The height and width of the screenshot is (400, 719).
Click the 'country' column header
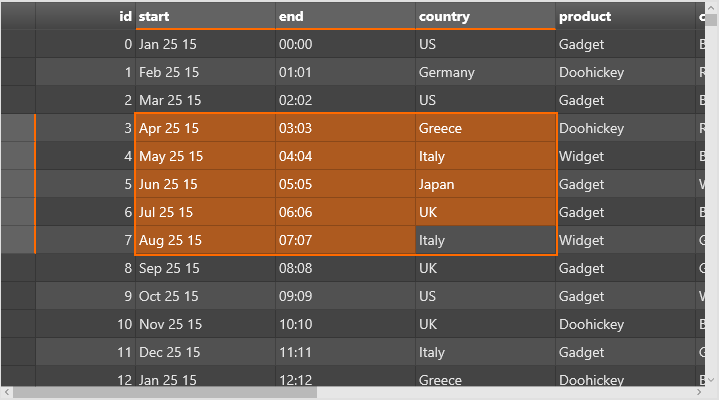coord(485,16)
